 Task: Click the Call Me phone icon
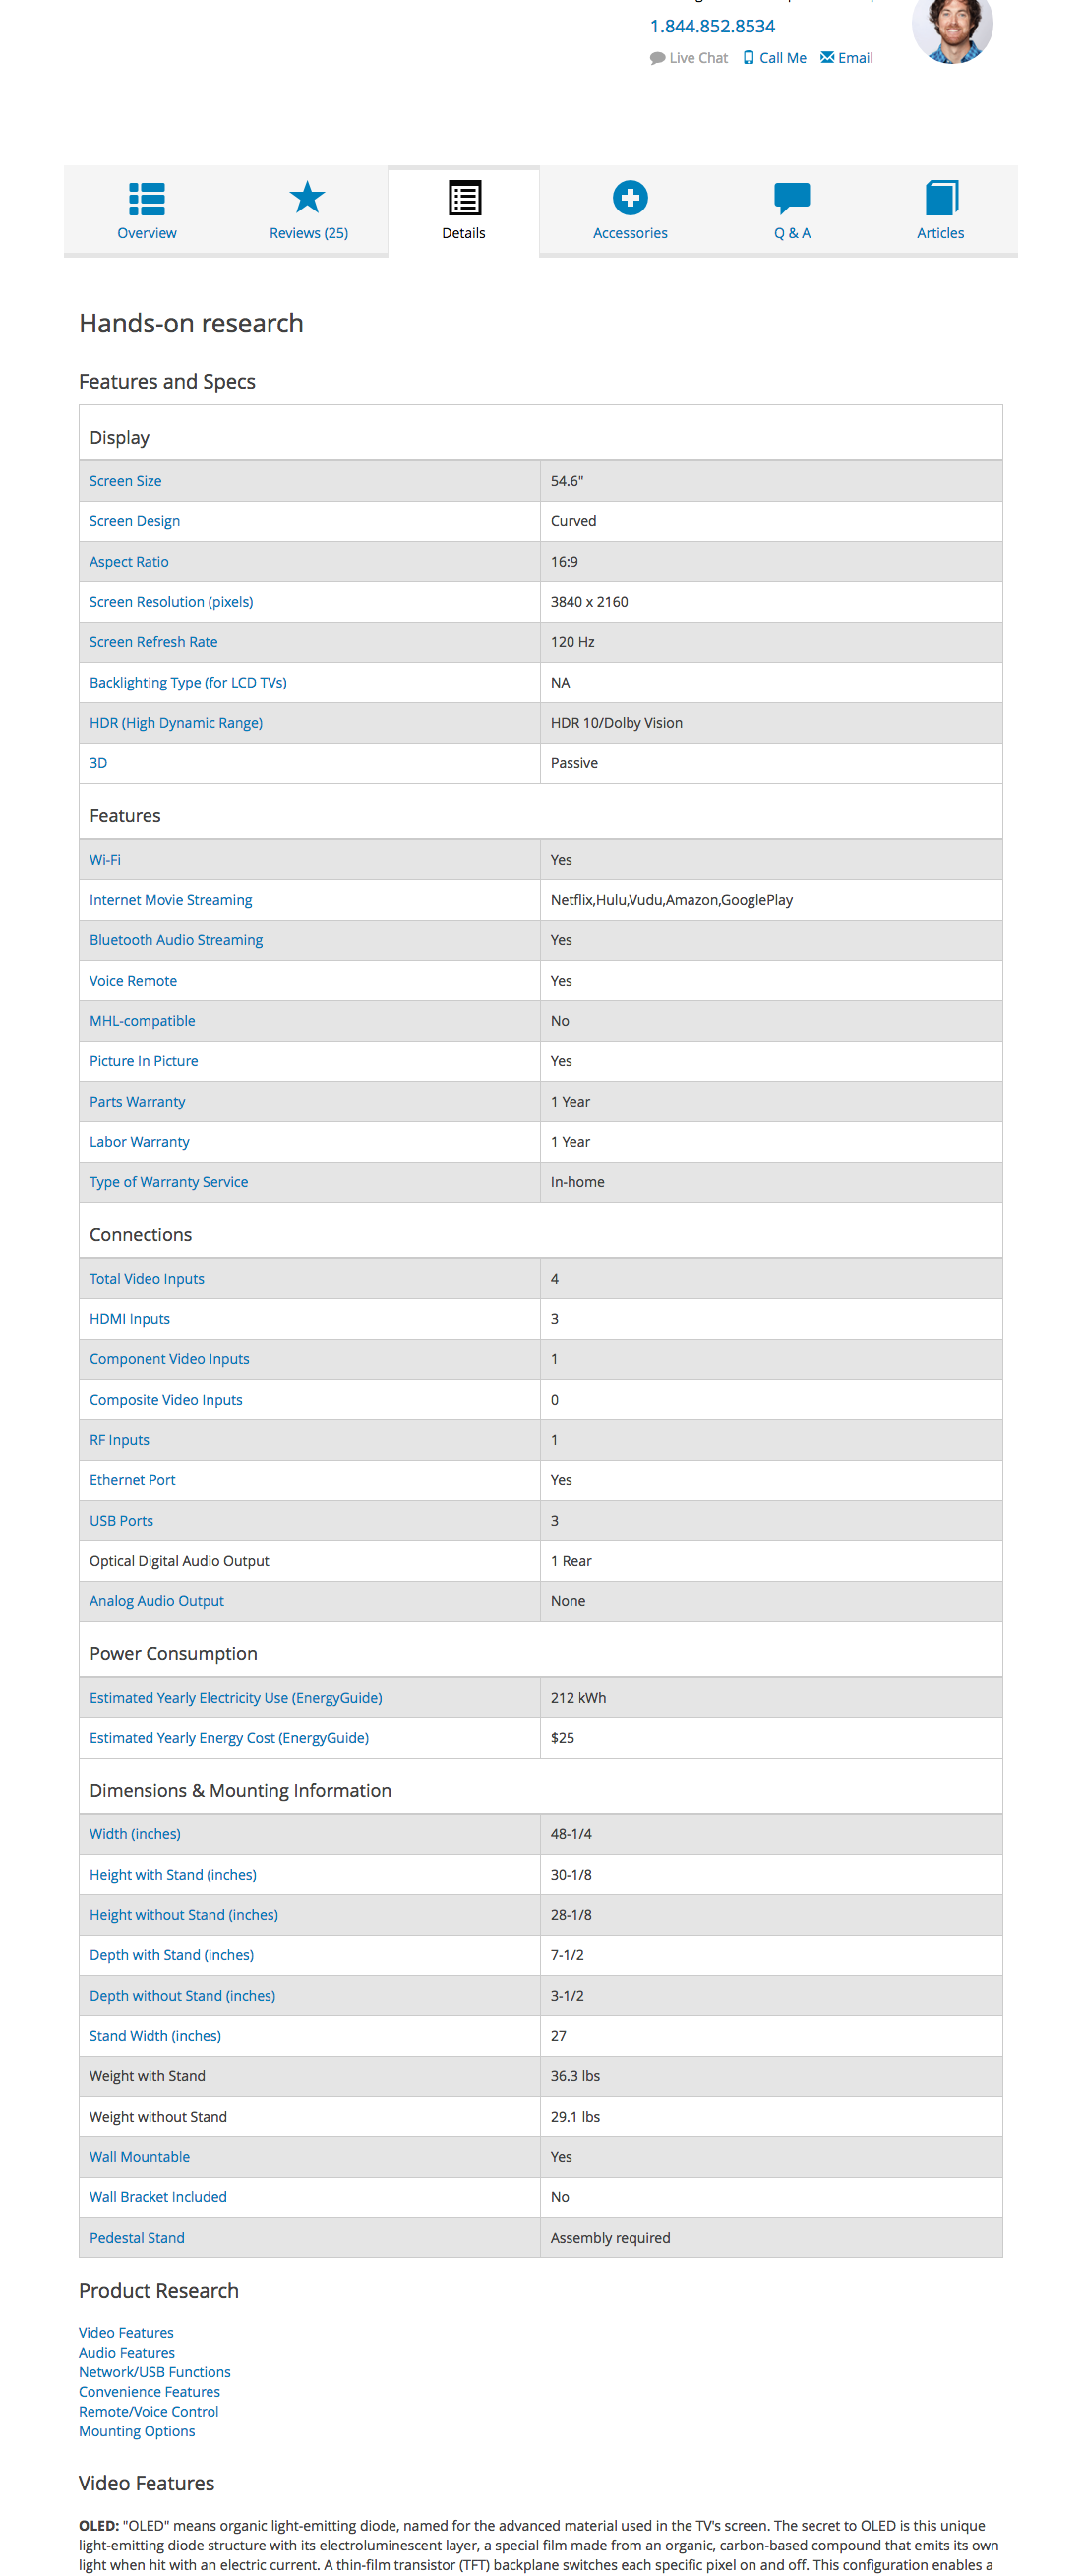(x=748, y=57)
